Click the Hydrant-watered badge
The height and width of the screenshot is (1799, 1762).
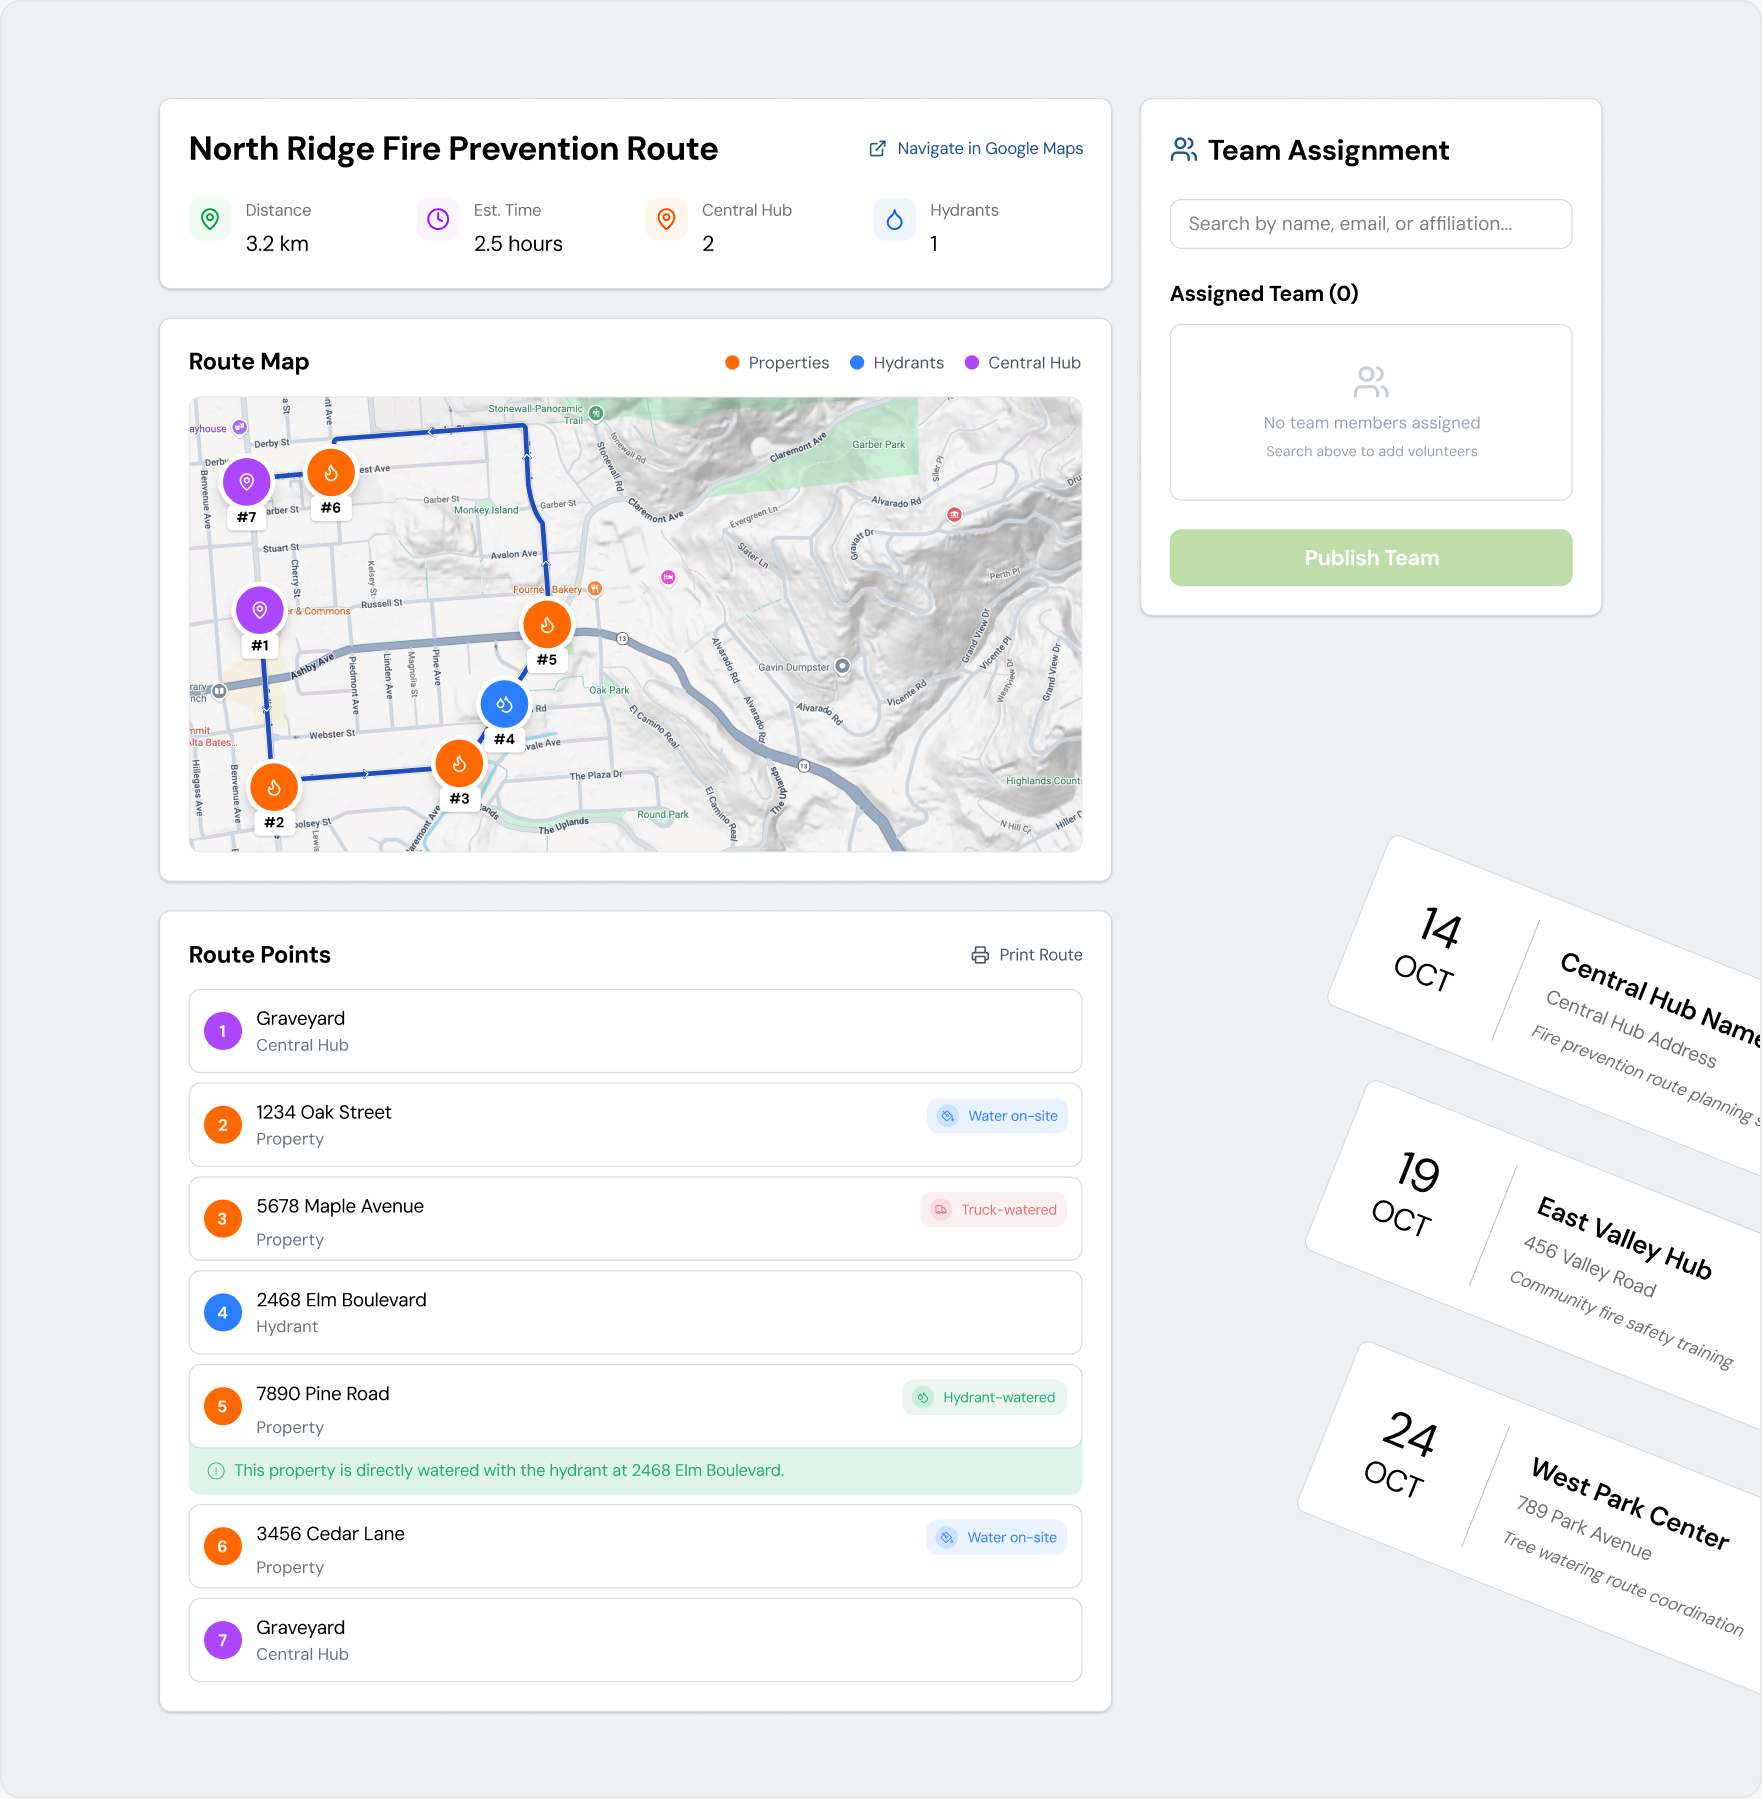[985, 1398]
